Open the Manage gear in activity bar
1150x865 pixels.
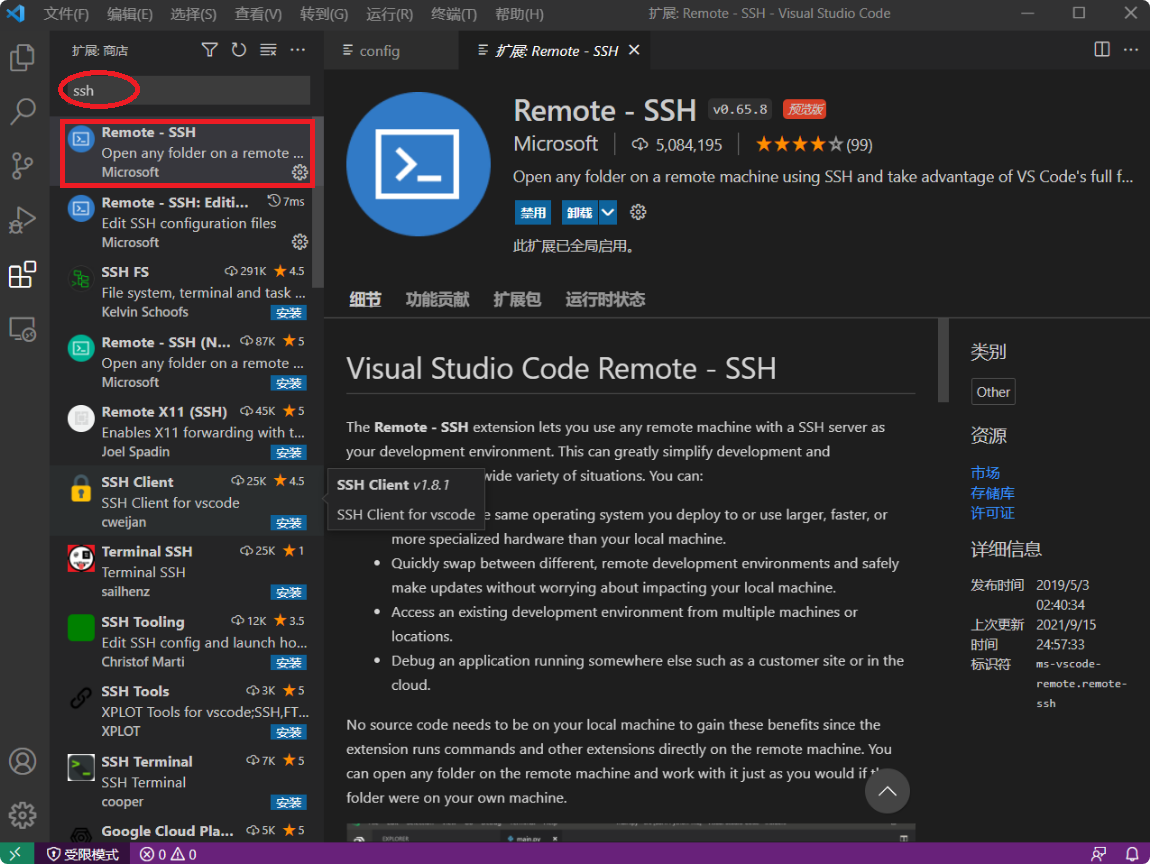[22, 815]
